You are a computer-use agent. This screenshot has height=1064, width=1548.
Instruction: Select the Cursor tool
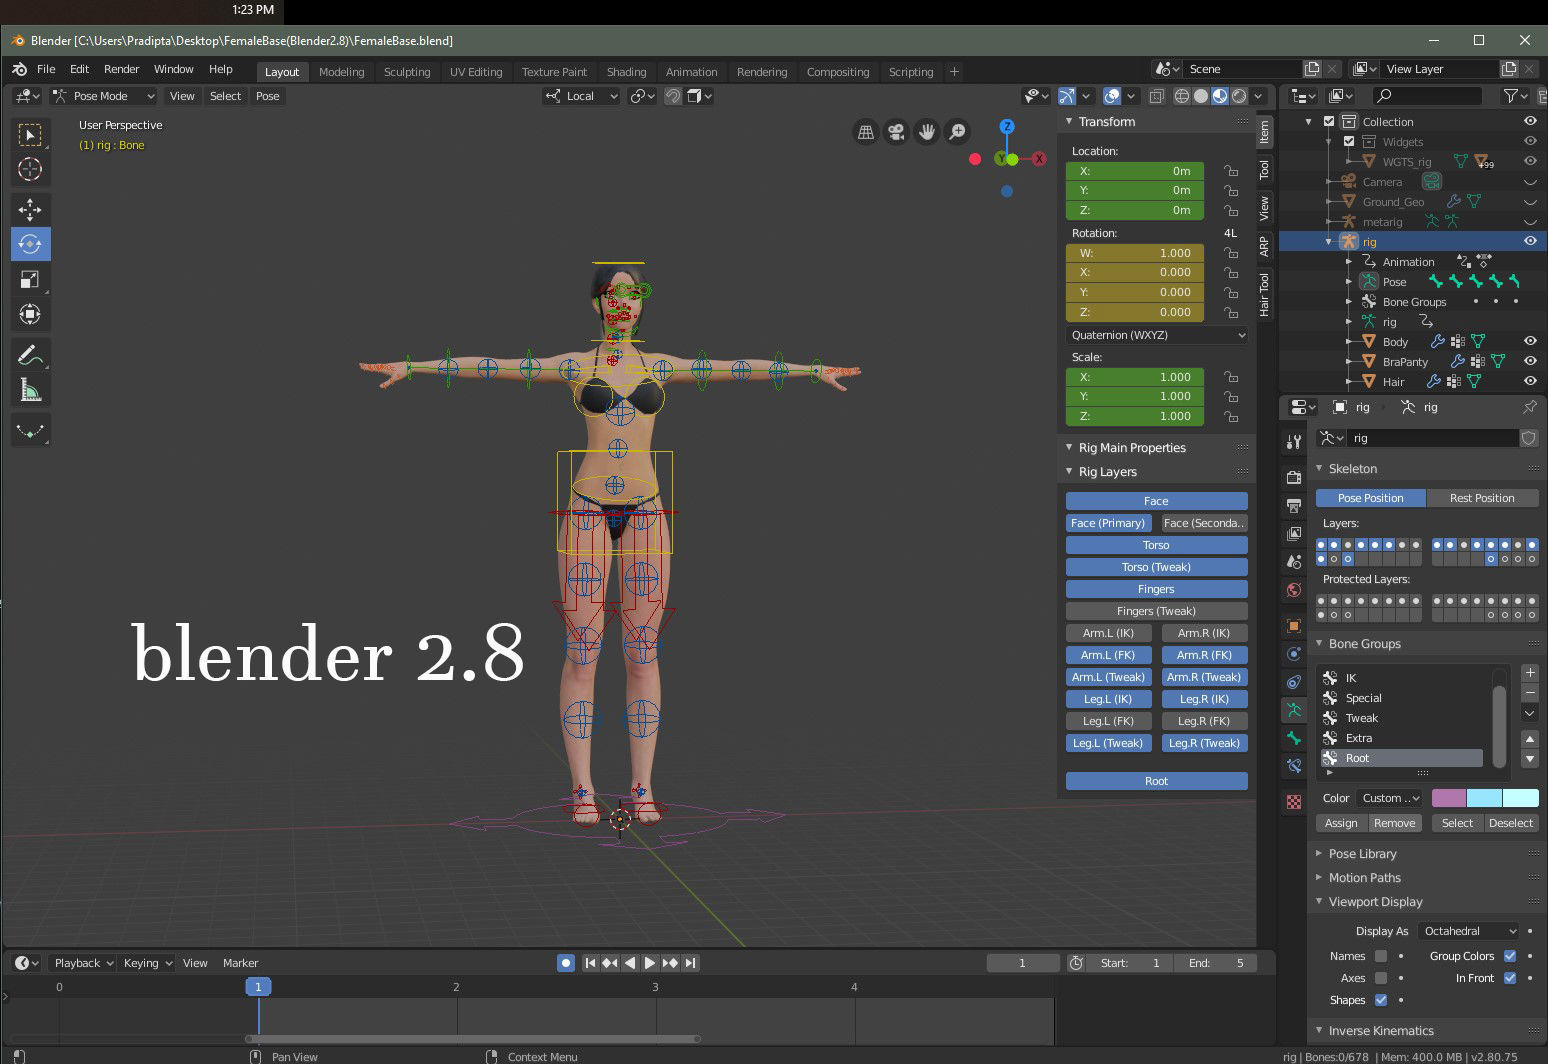click(x=30, y=169)
